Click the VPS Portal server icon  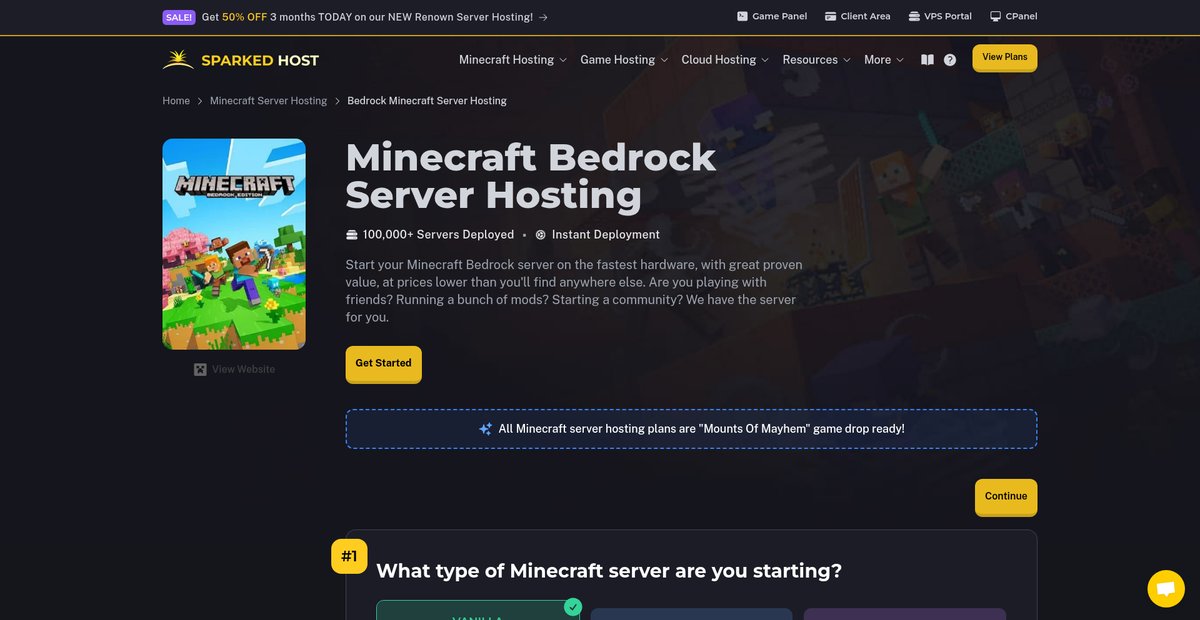[x=914, y=16]
